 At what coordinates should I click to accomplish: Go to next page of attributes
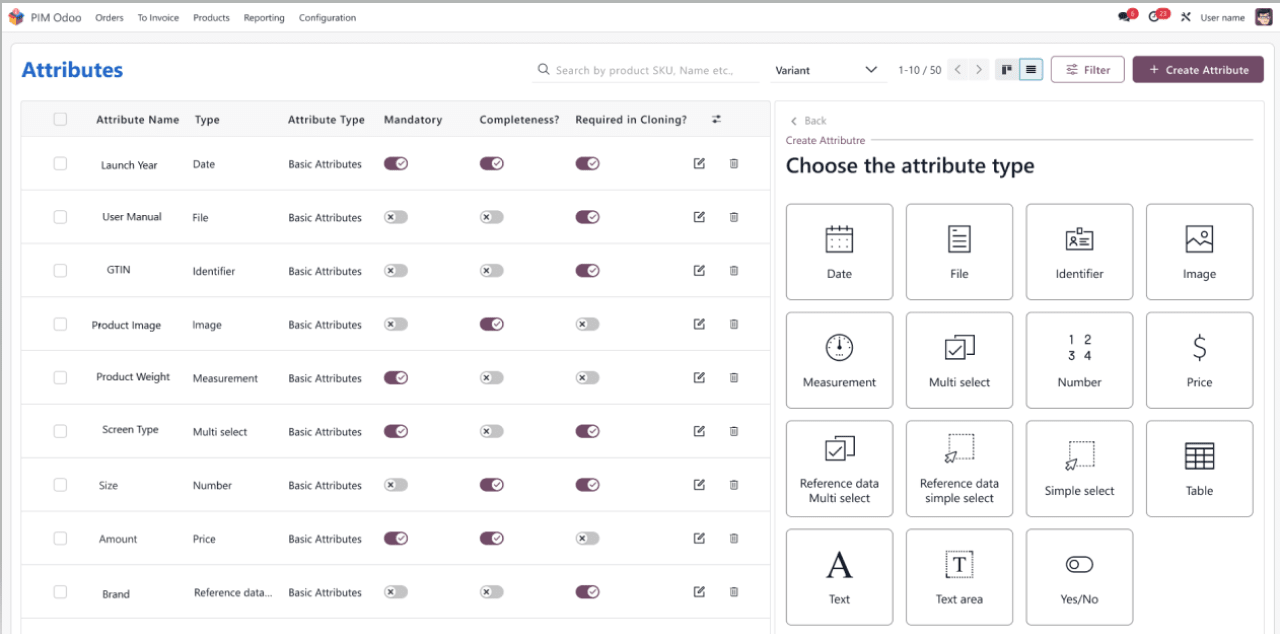click(979, 70)
